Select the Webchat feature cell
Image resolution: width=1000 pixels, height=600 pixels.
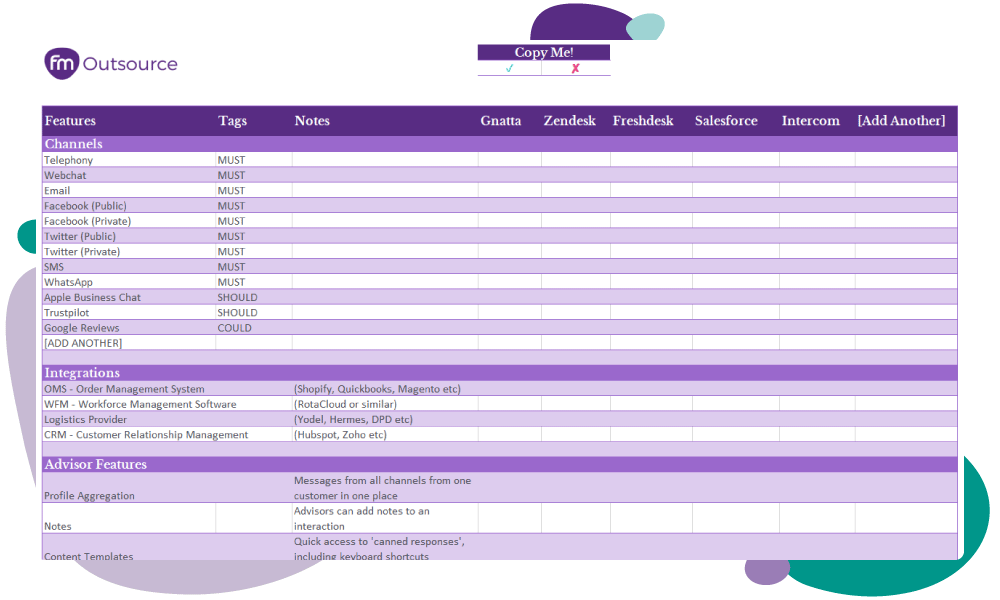129,175
